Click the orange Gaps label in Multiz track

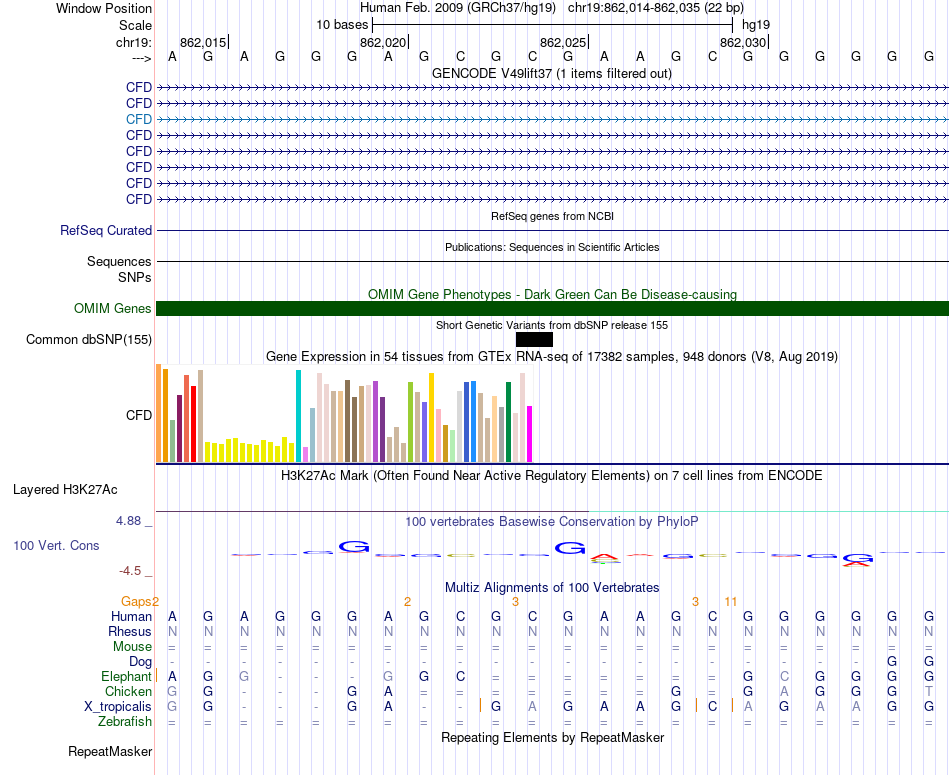pyautogui.click(x=136, y=601)
